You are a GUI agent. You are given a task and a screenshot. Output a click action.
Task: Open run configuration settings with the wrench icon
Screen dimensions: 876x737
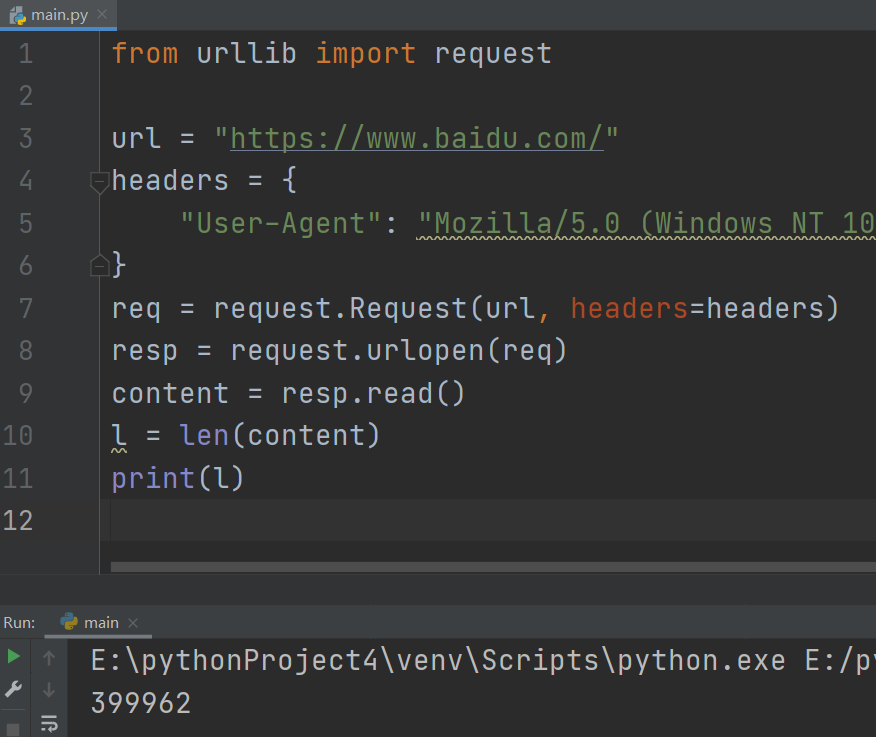(13, 689)
